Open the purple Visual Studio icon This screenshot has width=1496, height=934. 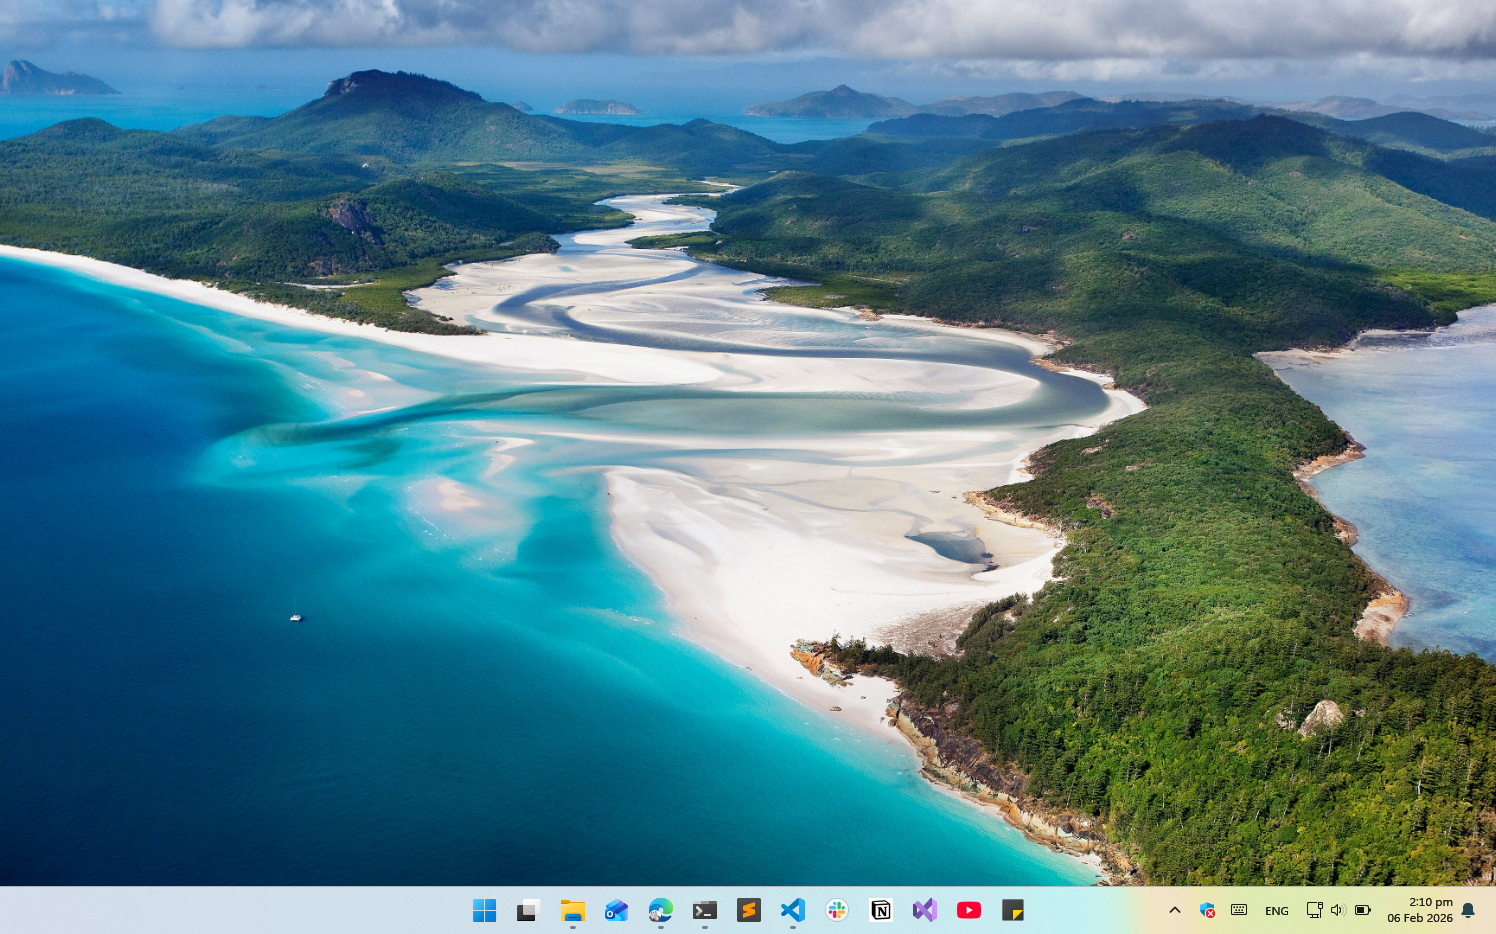pos(925,910)
